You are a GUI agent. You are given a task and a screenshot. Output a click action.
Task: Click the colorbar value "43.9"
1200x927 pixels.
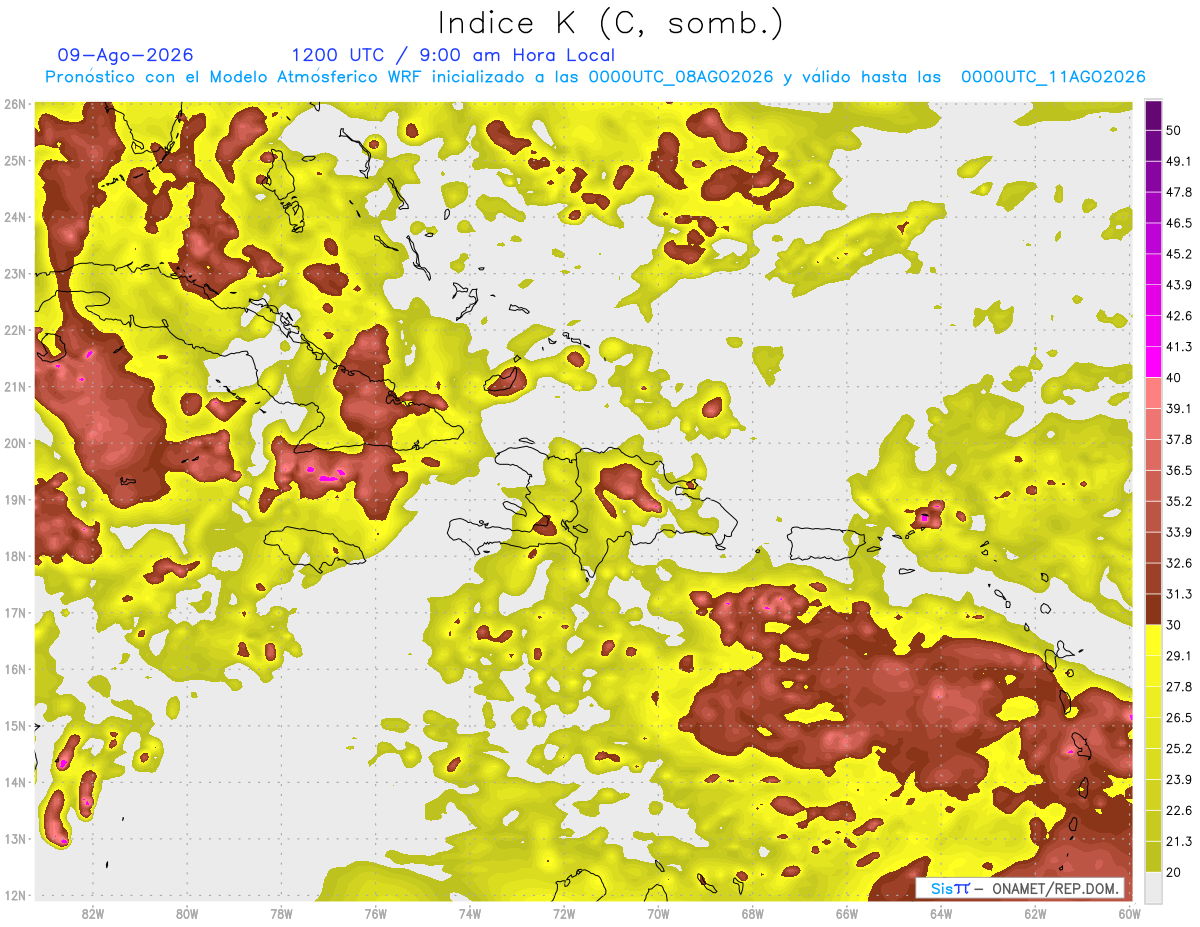1179,284
